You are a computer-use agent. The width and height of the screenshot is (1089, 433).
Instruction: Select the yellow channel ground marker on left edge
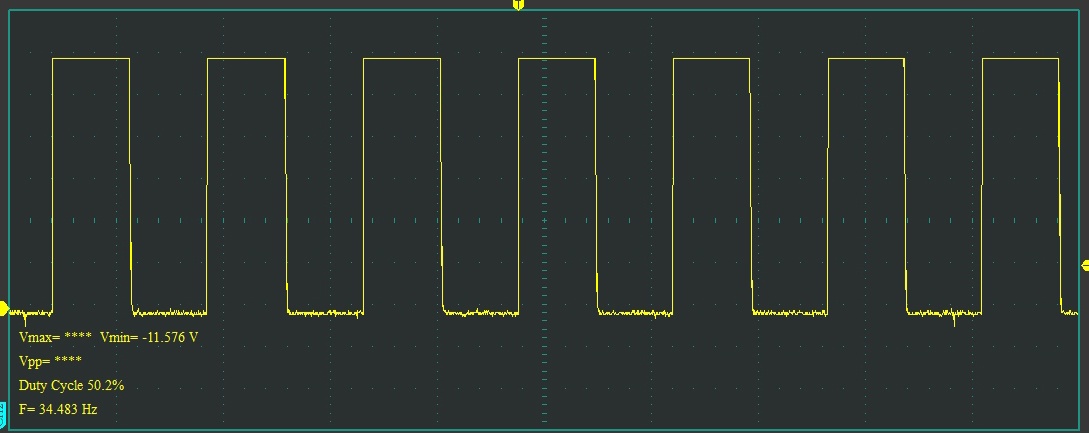(3, 309)
